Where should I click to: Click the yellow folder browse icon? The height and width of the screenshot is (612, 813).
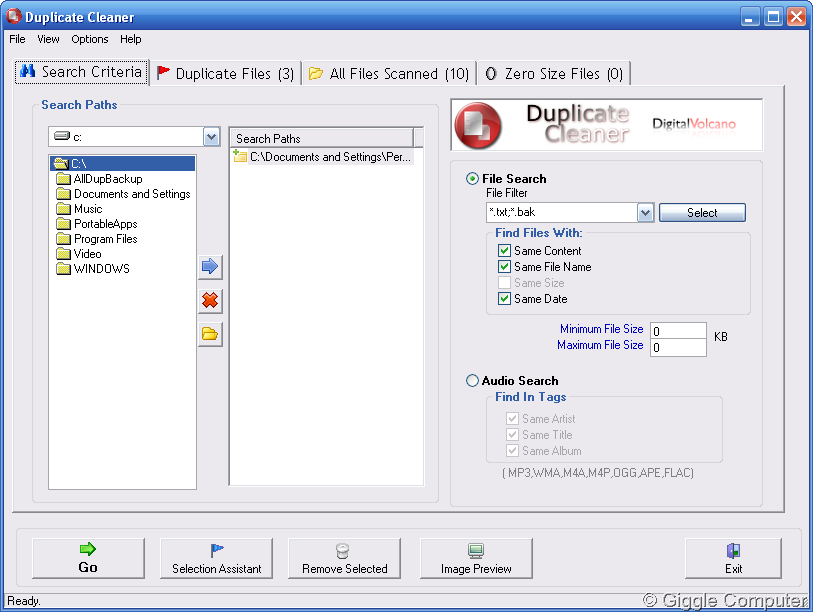coord(210,334)
